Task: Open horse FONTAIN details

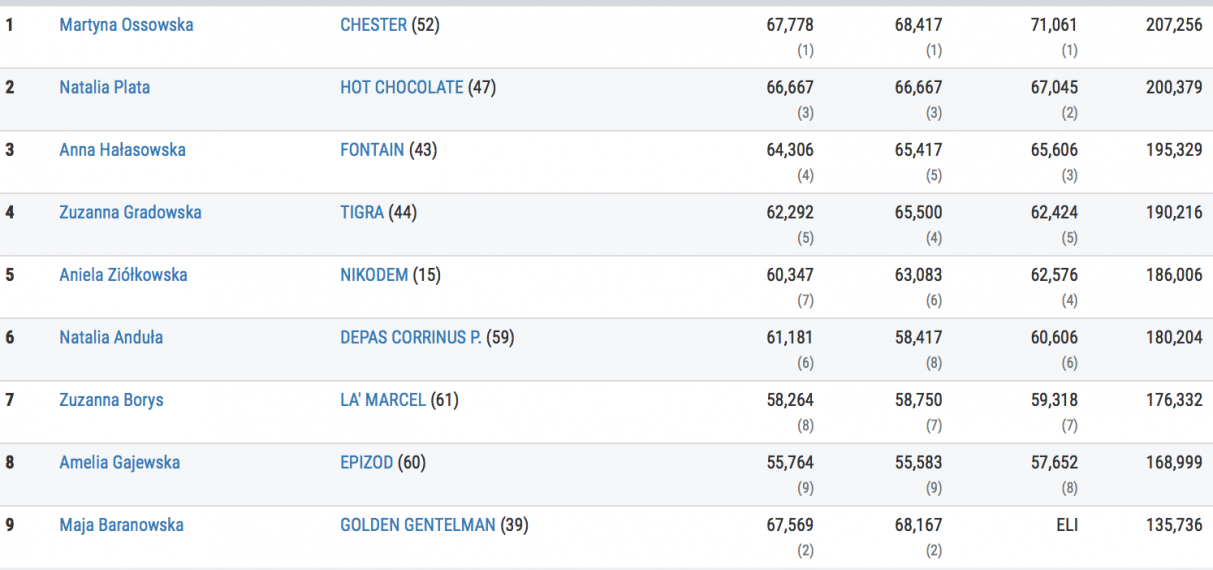Action: pyautogui.click(x=372, y=150)
